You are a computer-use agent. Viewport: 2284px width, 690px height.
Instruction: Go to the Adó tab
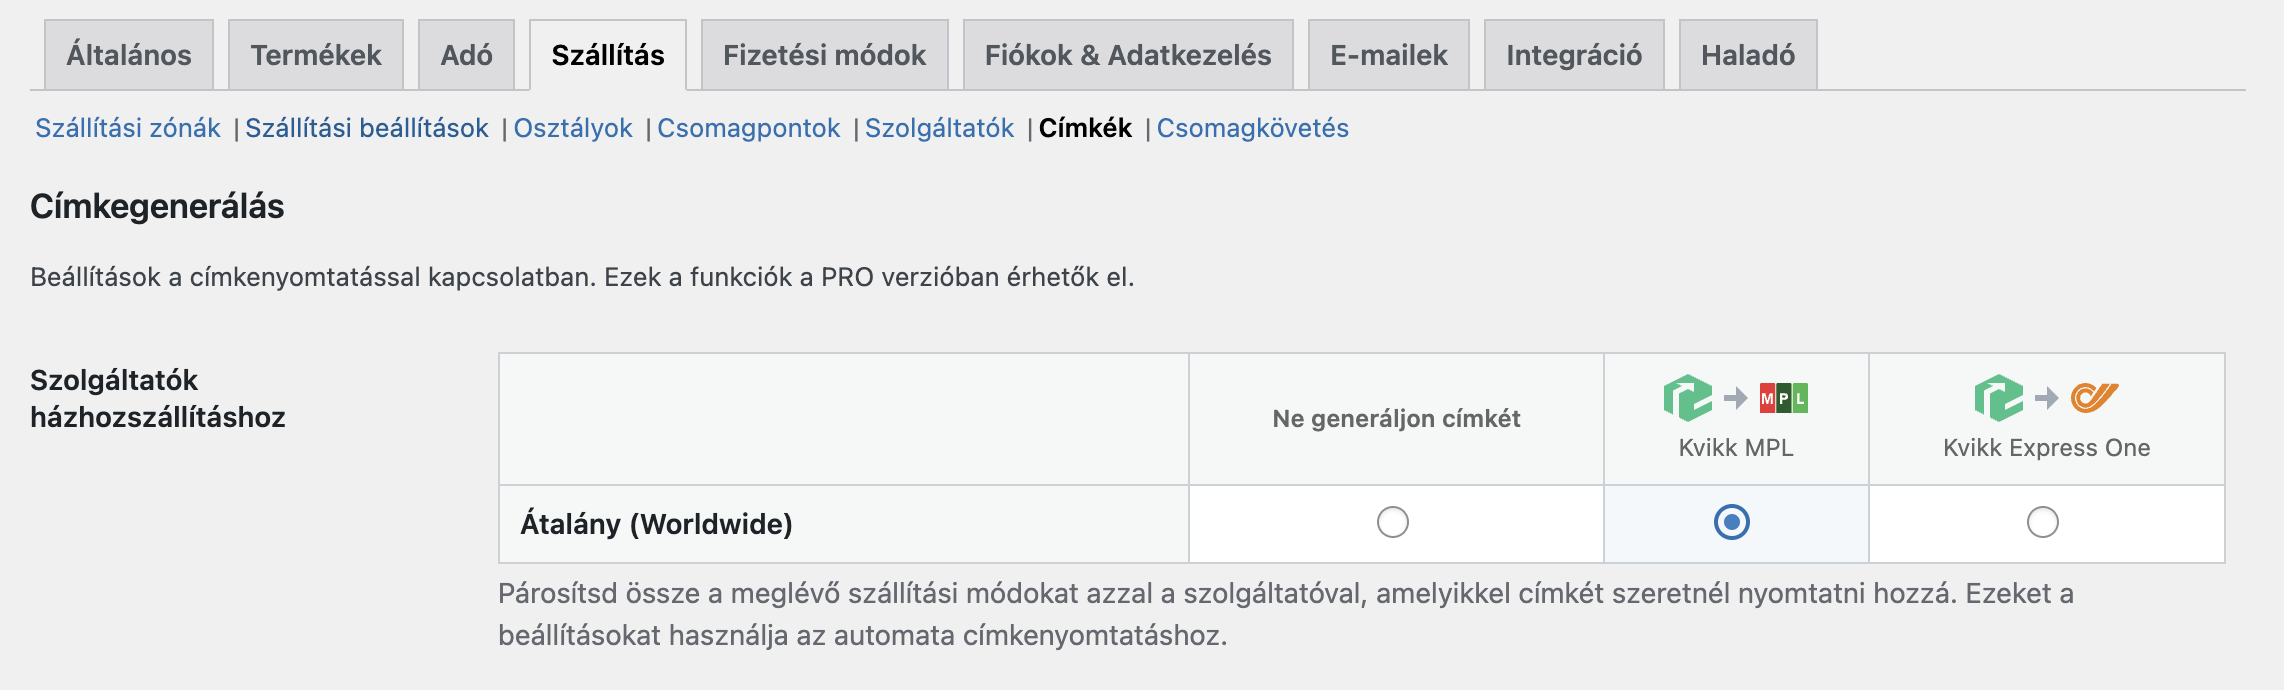466,55
